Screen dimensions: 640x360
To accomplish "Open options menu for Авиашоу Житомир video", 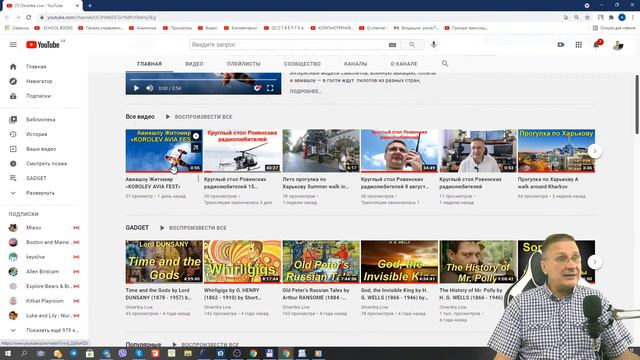I will pos(198,179).
